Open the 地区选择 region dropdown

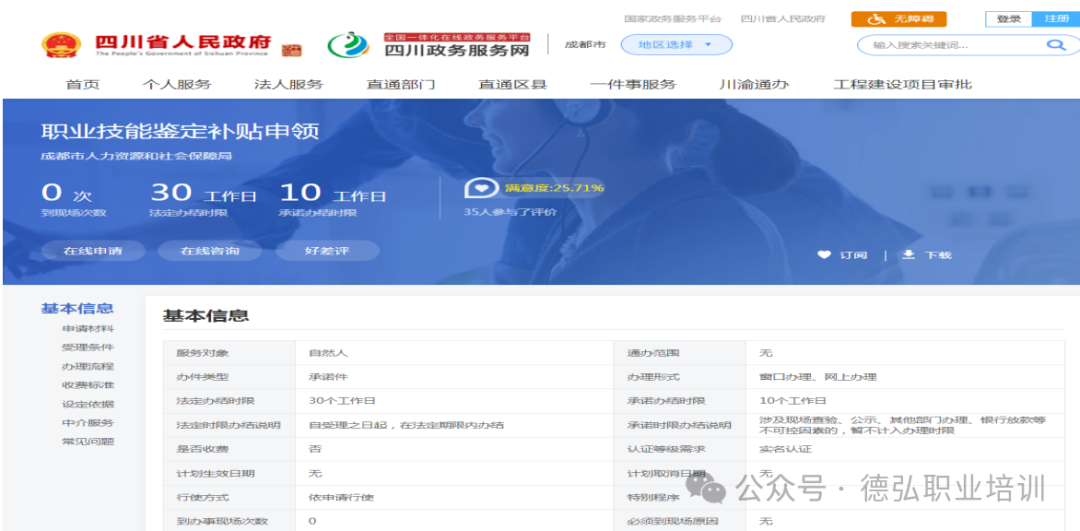(x=676, y=45)
